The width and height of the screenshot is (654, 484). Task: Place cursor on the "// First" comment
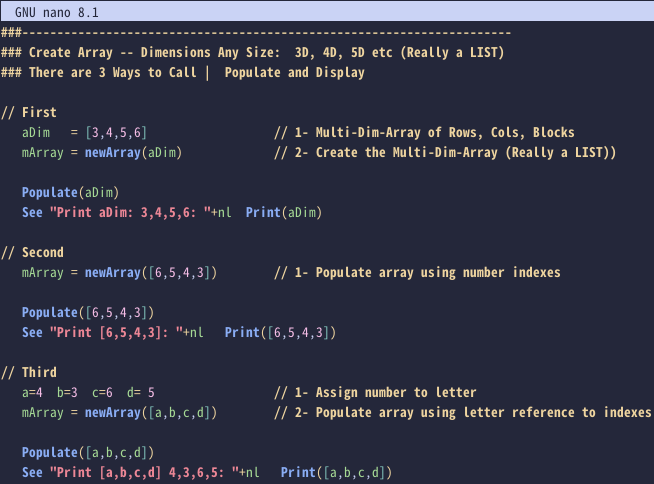(29, 112)
